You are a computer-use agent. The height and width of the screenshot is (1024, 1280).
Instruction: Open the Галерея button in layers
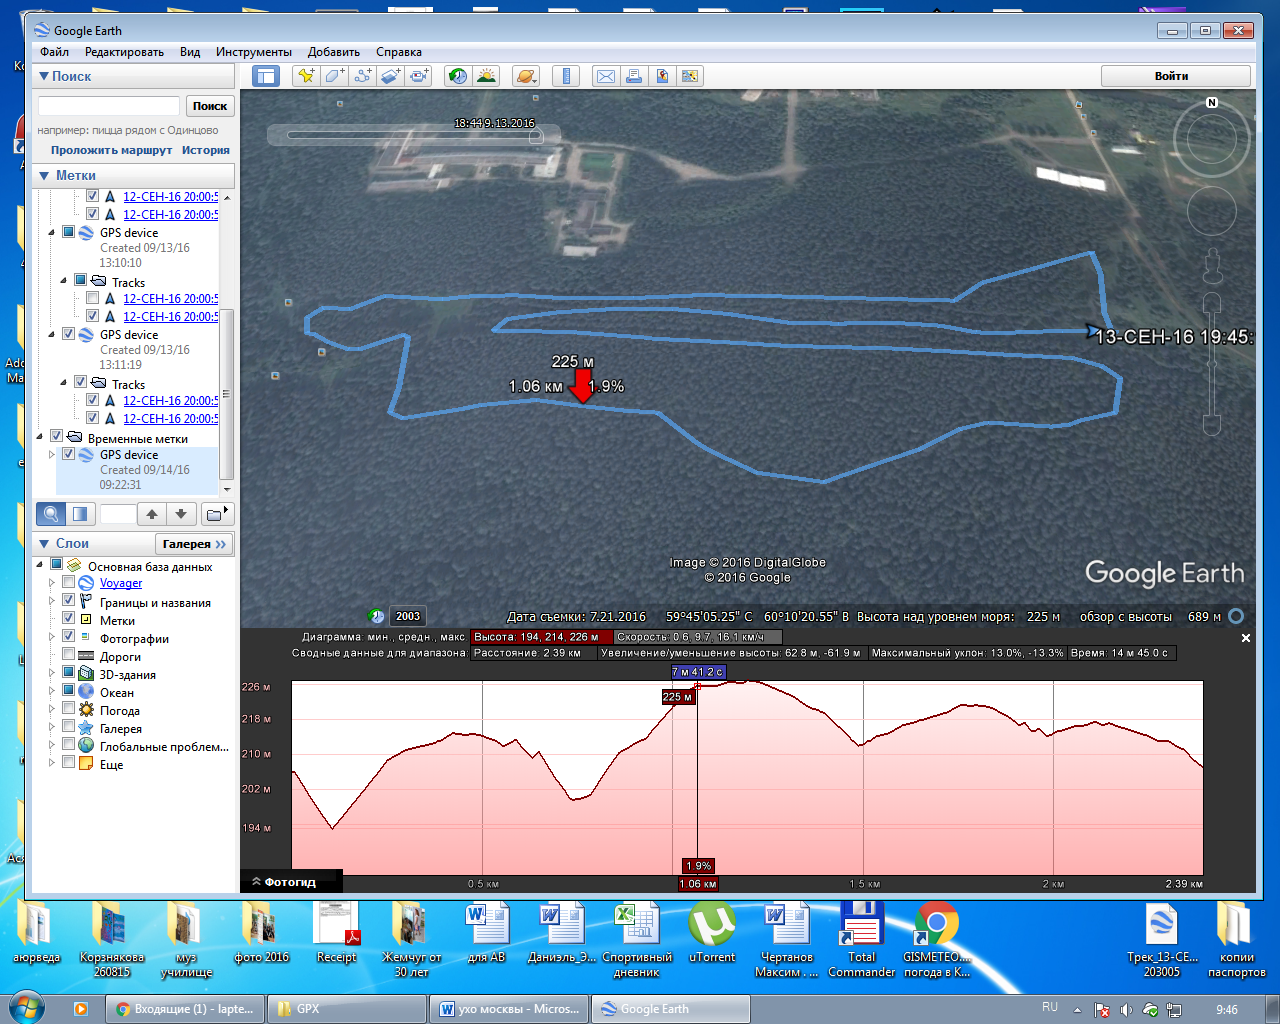pos(194,544)
